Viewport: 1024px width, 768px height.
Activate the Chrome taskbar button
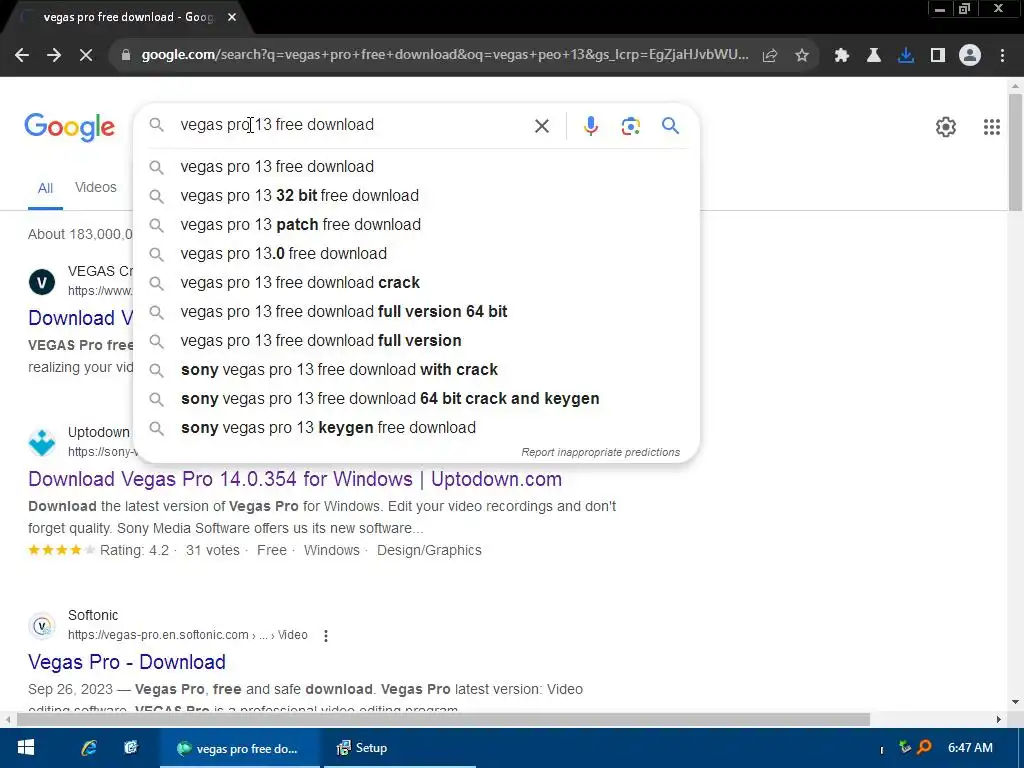coord(240,748)
